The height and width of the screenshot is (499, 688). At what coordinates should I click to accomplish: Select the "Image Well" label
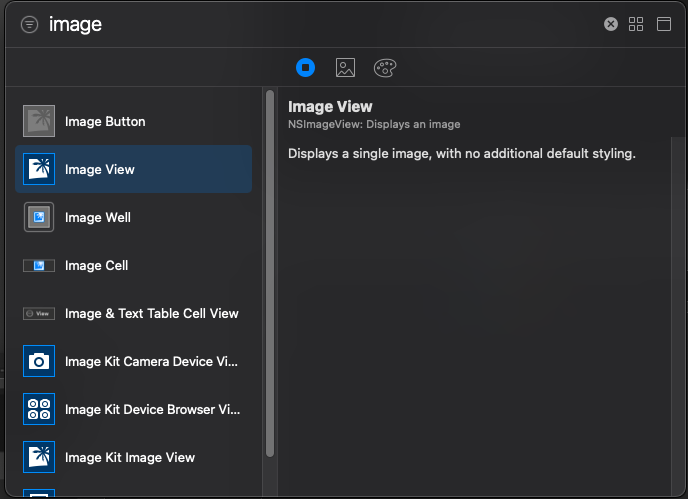(98, 217)
